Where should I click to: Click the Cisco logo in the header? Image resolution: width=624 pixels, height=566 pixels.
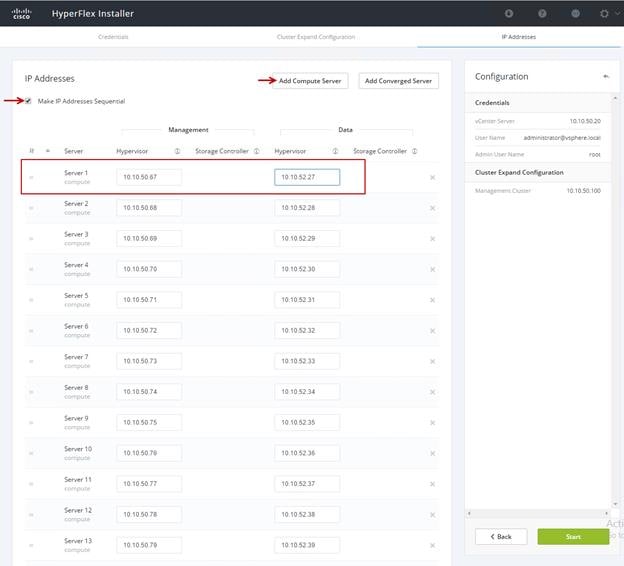click(x=21, y=13)
